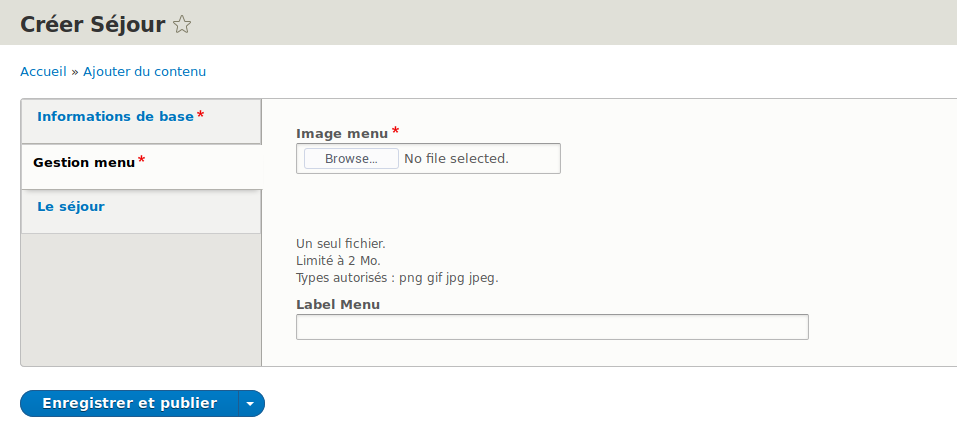Open the Le séjour tab

point(71,207)
